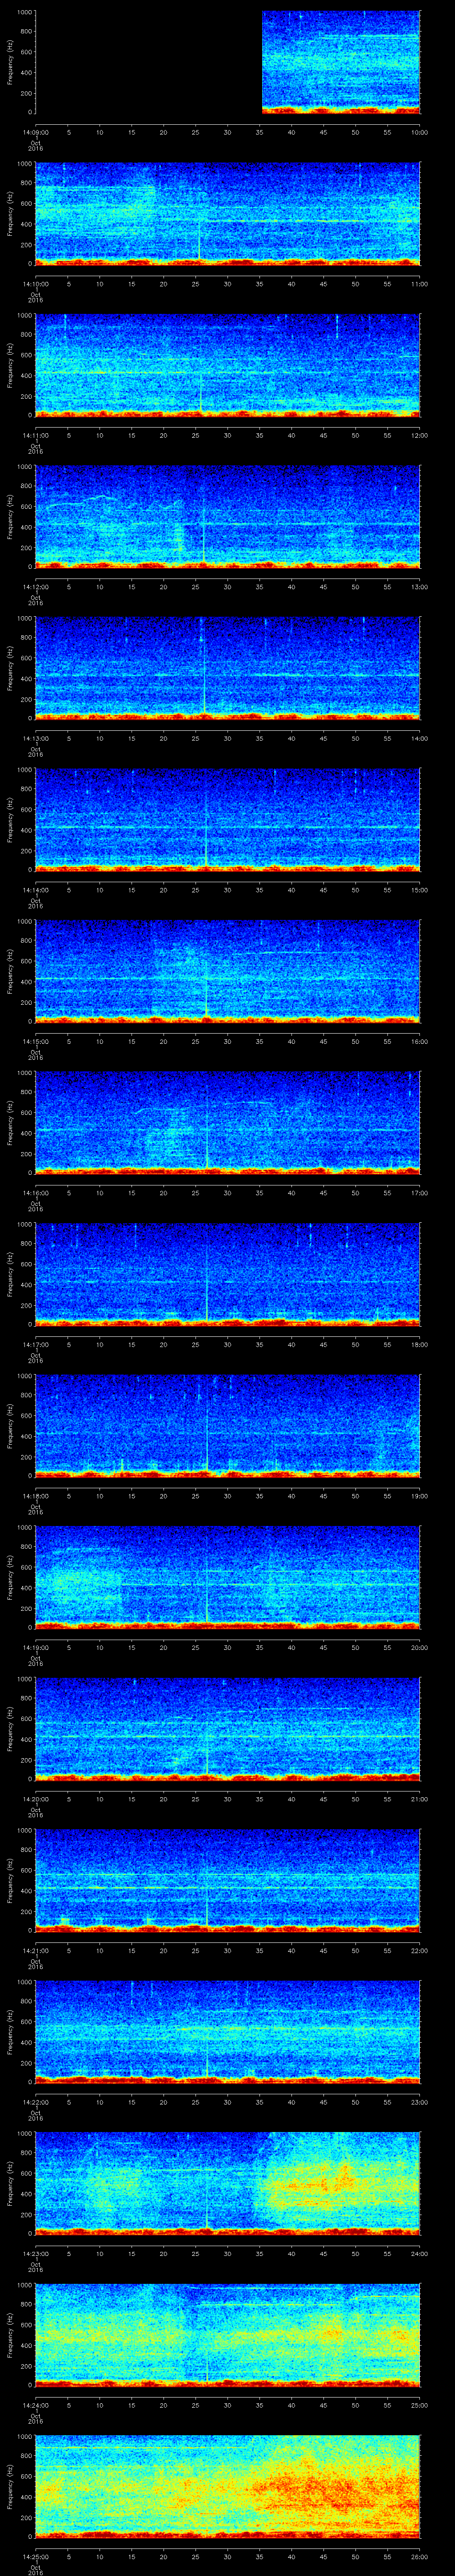Click the '14:22:00' time axis label
Image resolution: width=455 pixels, height=2576 pixels.
(x=35, y=2102)
